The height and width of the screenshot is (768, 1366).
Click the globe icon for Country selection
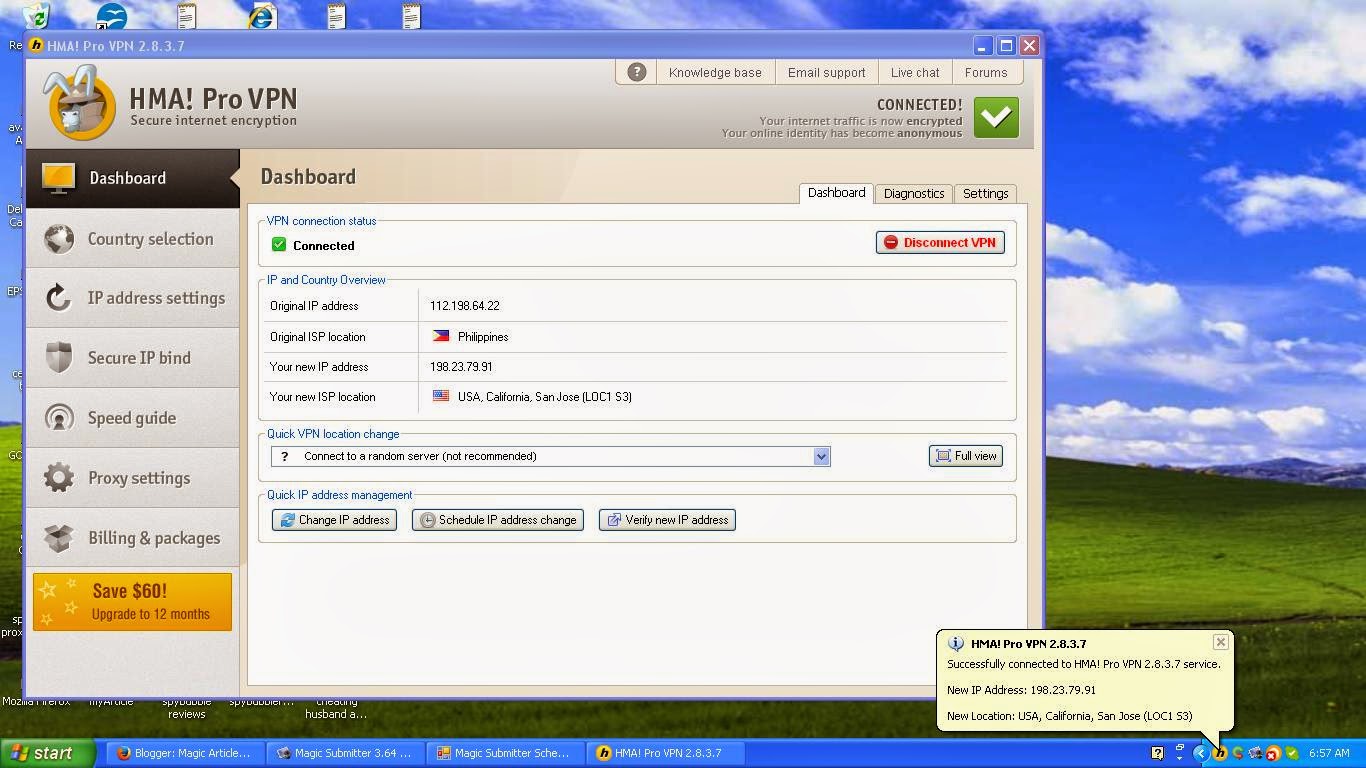pyautogui.click(x=59, y=239)
